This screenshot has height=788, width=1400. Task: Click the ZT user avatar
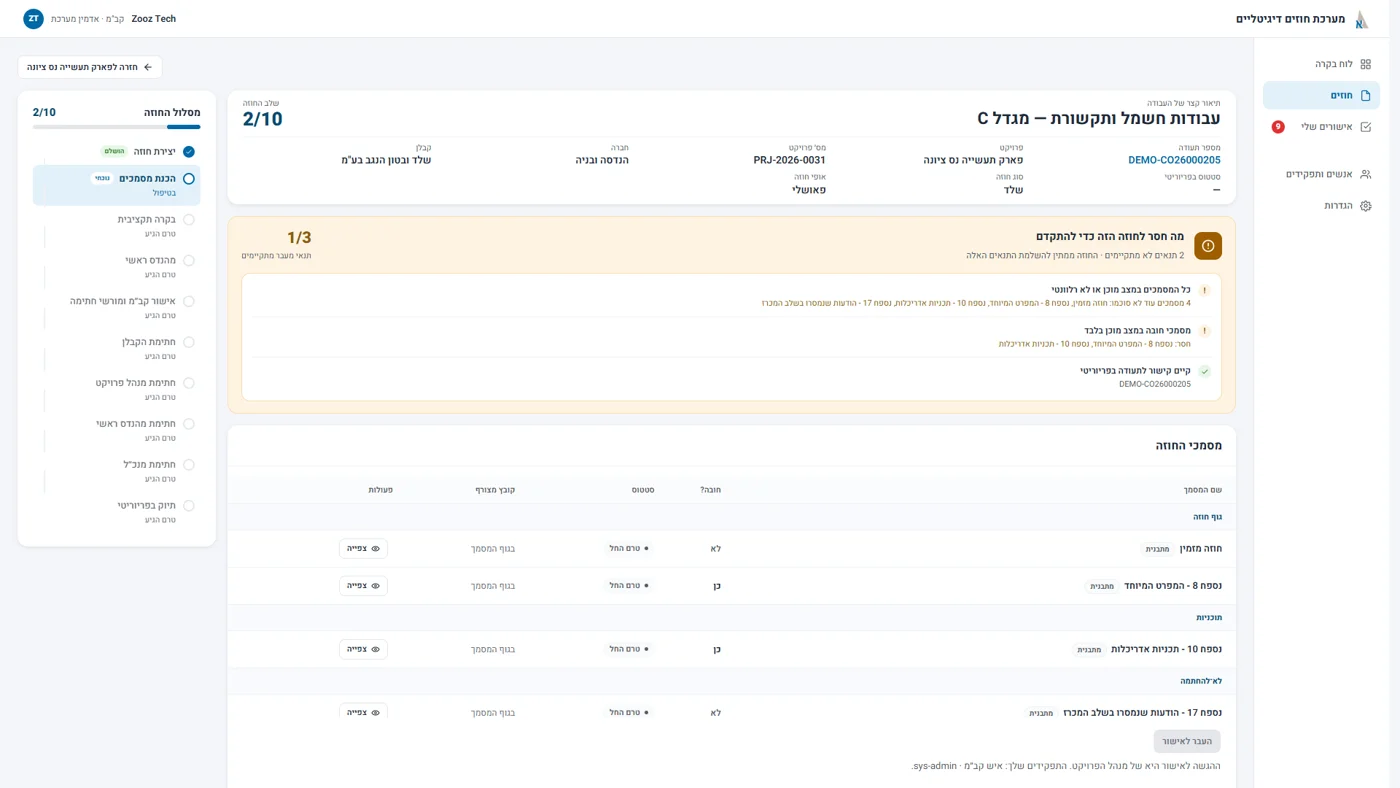[x=33, y=19]
